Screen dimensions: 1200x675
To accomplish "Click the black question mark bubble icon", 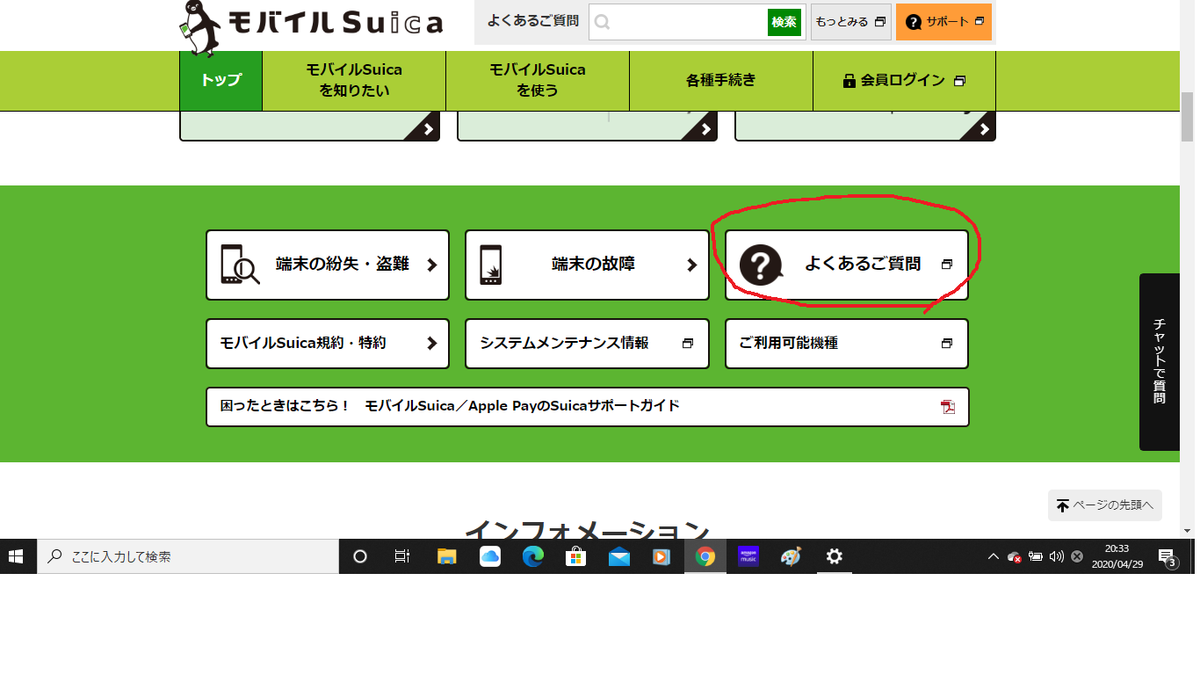I will click(762, 265).
